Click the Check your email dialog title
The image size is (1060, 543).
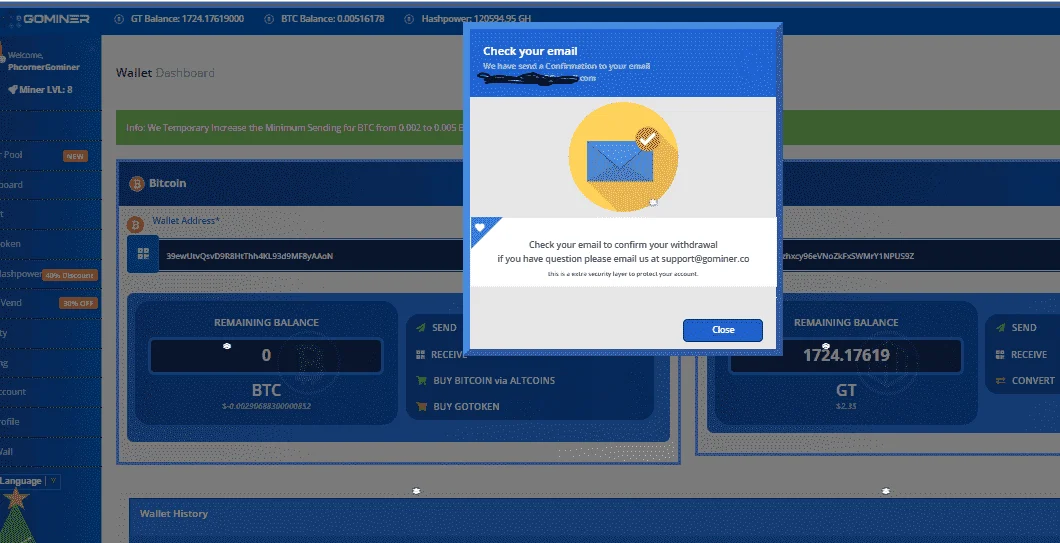click(530, 51)
